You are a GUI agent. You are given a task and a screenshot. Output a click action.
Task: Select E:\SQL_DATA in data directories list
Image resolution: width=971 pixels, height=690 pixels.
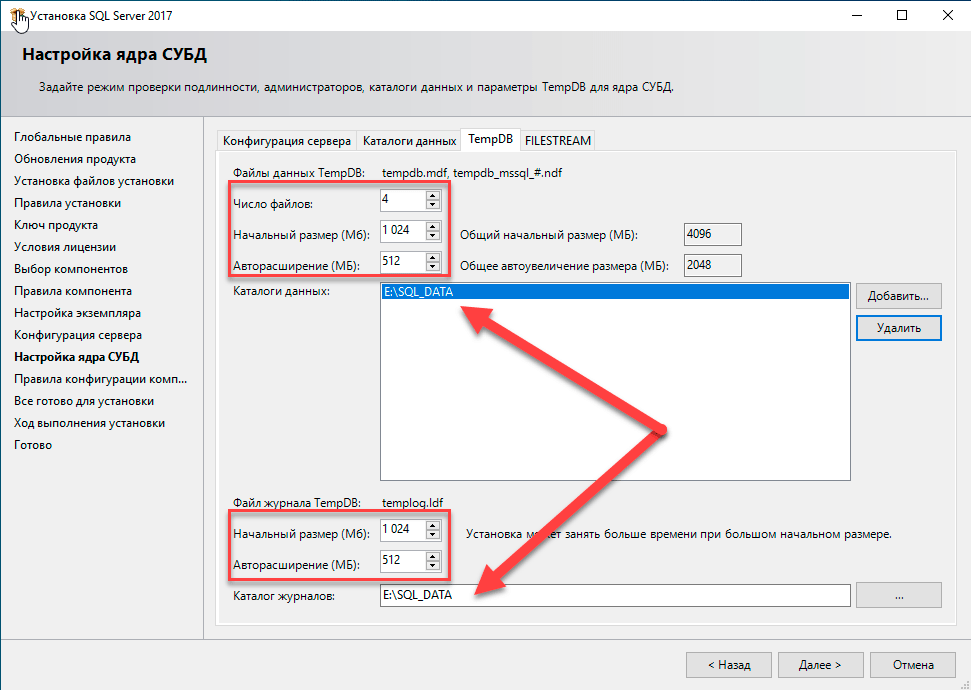pos(615,292)
